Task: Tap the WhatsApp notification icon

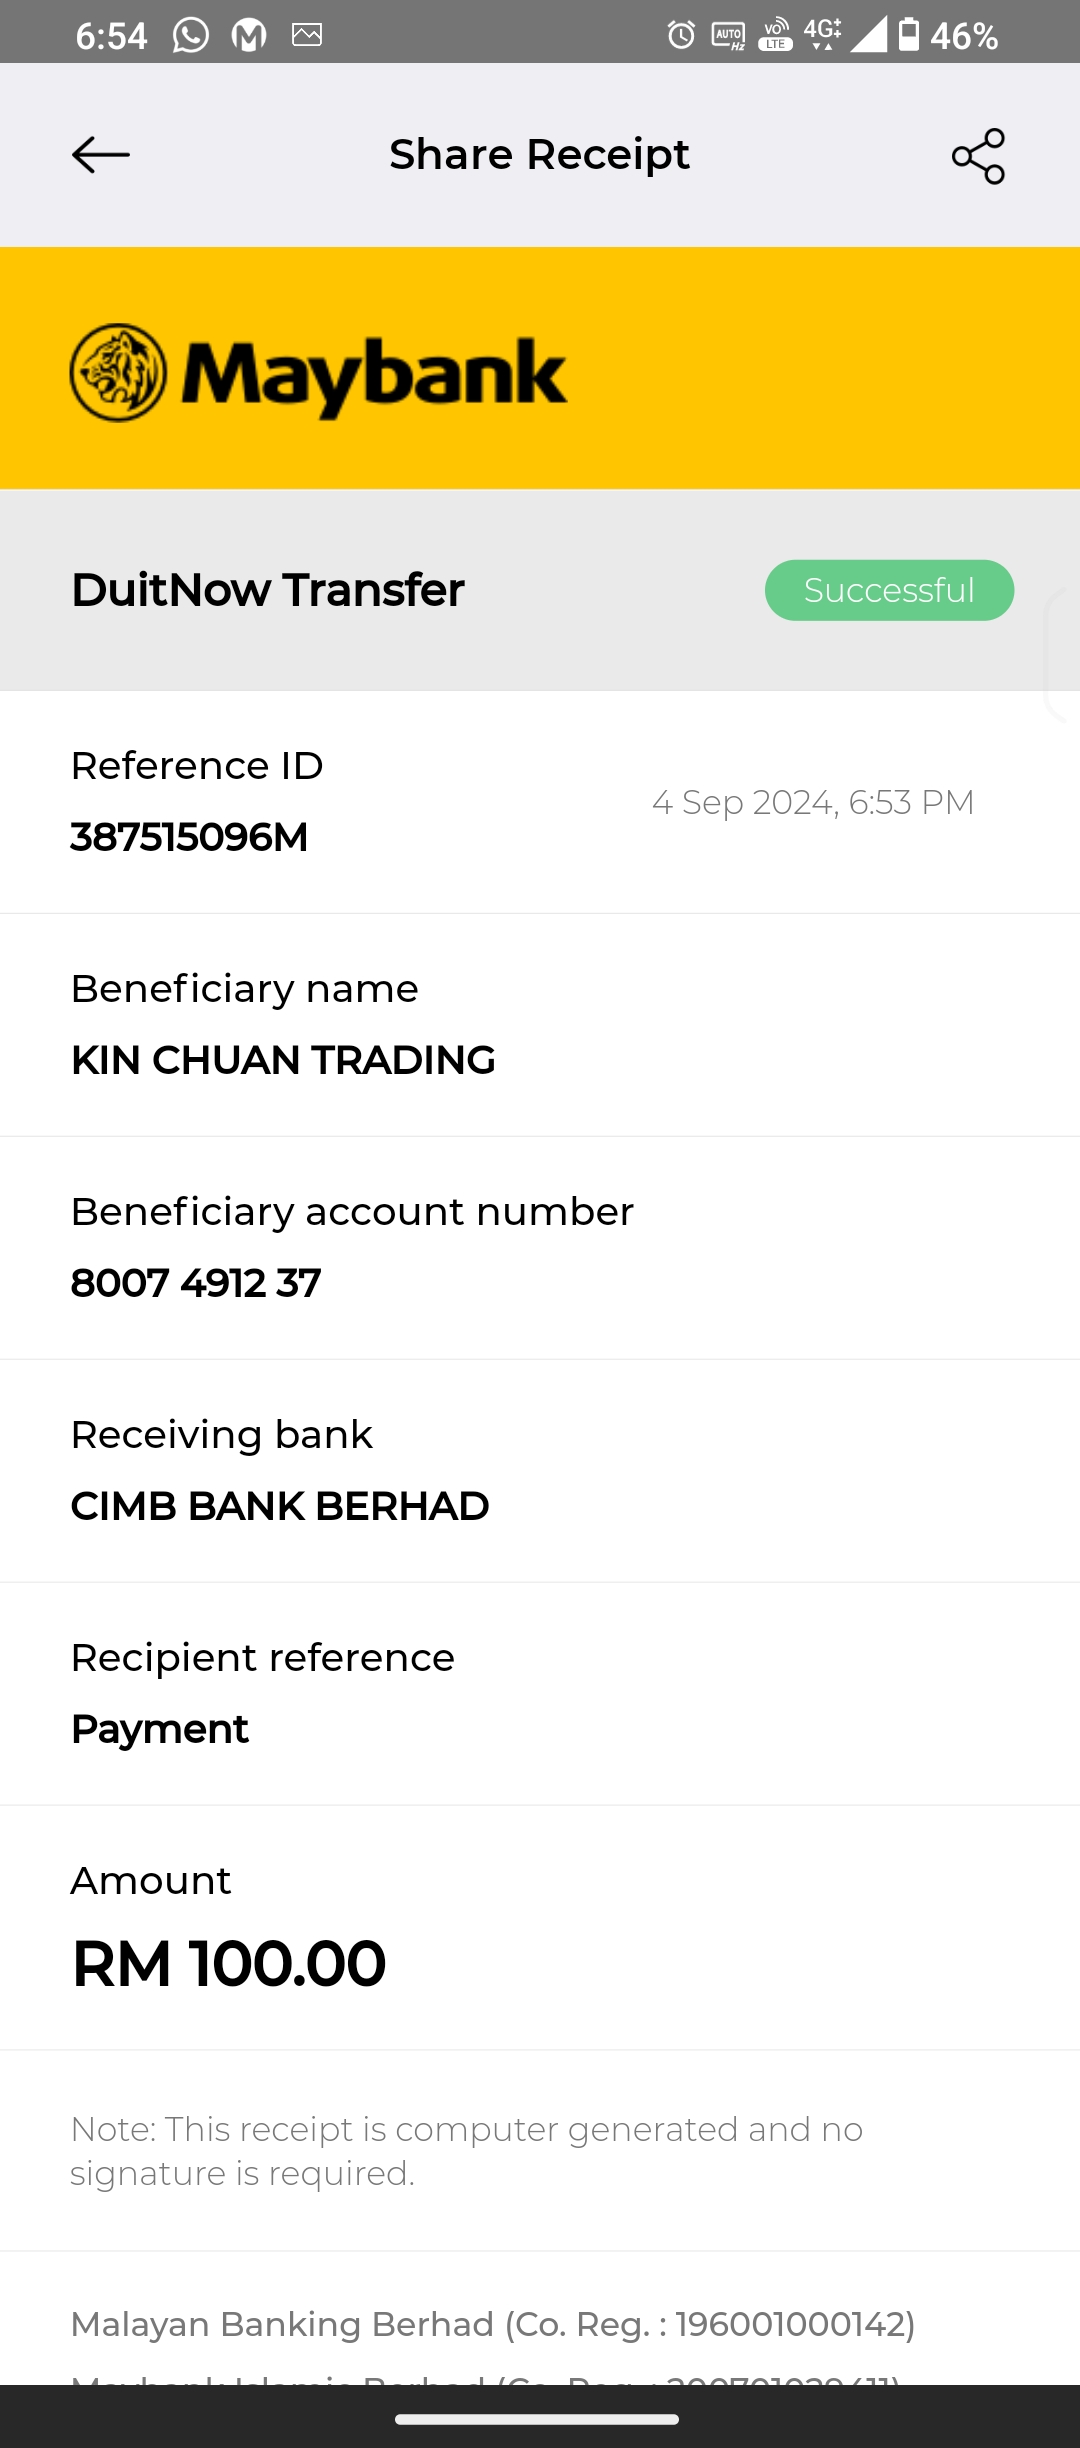Action: (190, 36)
